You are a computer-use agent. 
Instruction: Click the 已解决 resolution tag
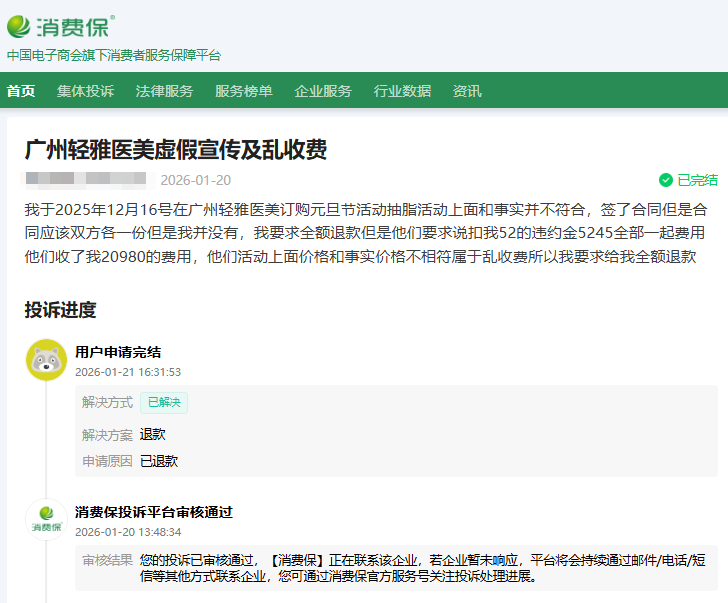163,403
